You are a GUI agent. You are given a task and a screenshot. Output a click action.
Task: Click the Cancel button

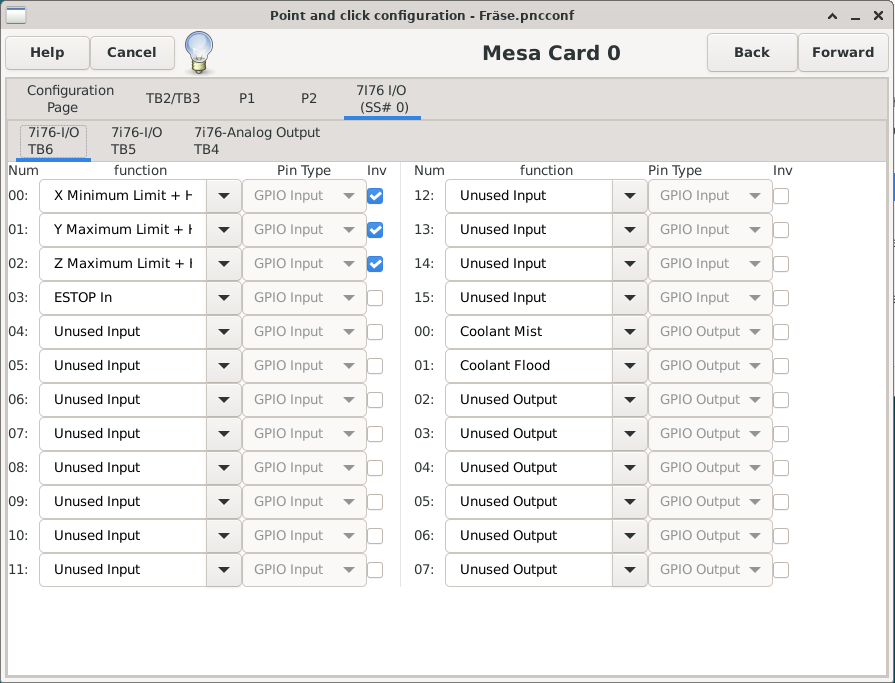(x=132, y=52)
